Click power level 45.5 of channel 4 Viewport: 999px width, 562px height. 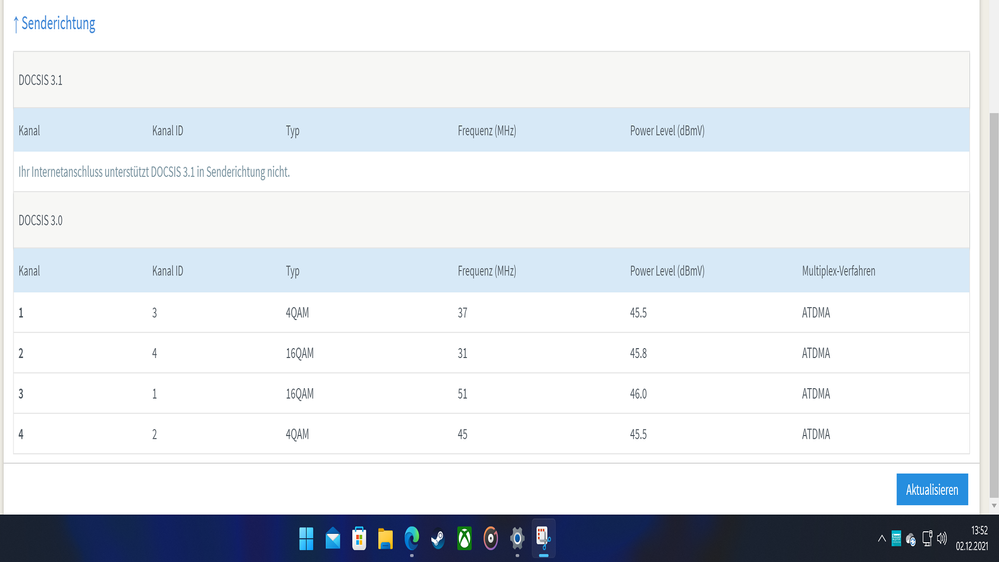638,434
